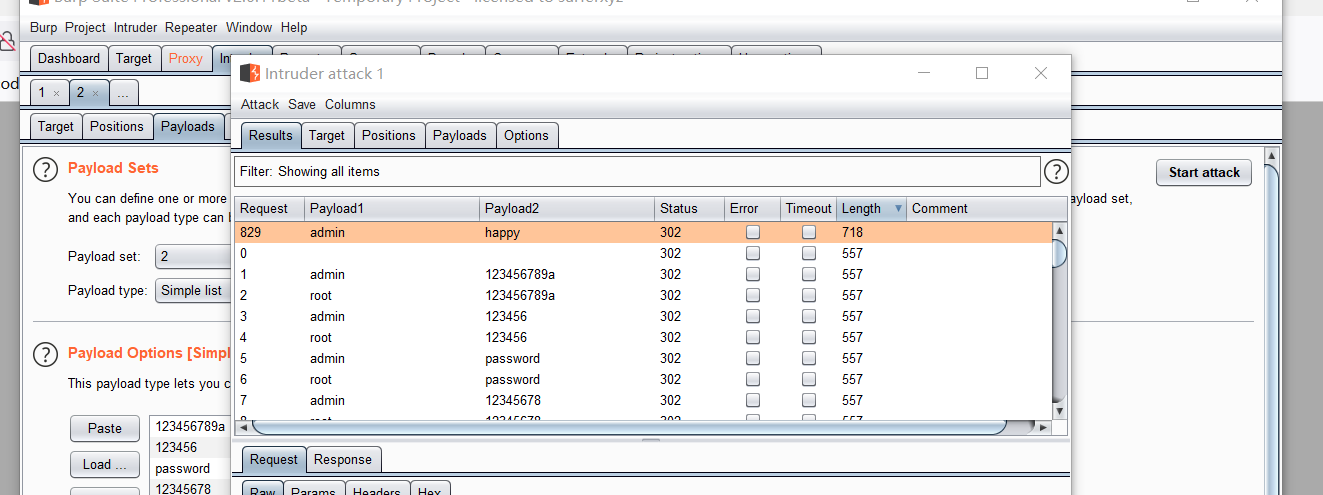This screenshot has height=495, width=1323.
Task: Switch to attack window Positions tab
Action: (x=388, y=135)
